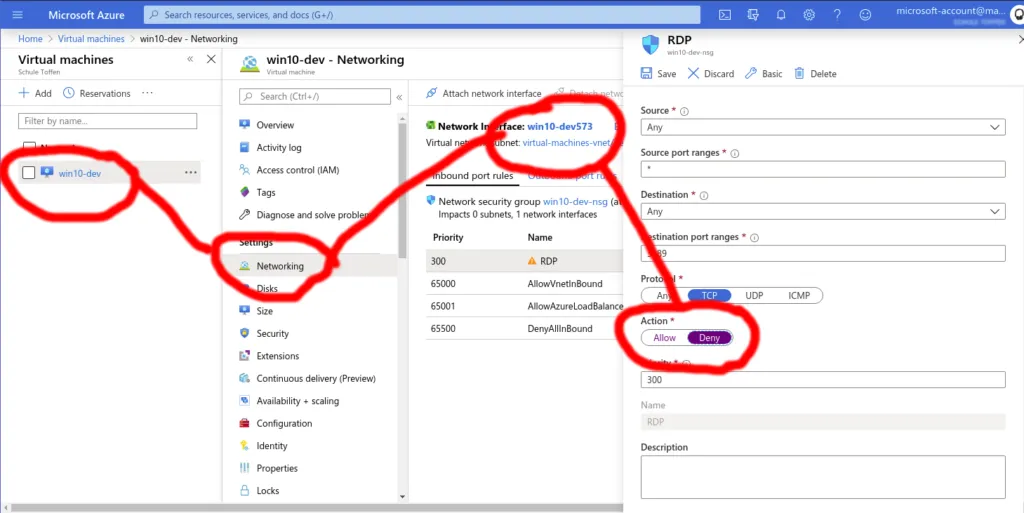This screenshot has height=513, width=1024.
Task: Show info tooltip for Source field
Action: [684, 111]
